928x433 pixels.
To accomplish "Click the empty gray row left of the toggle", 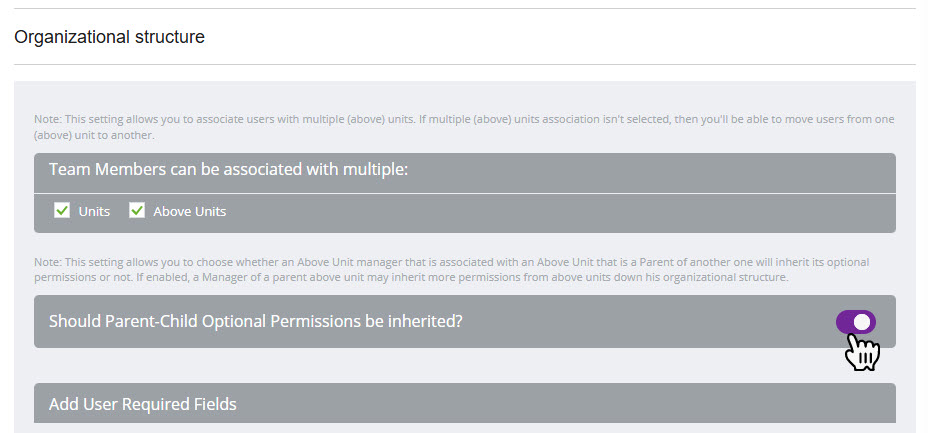I will pos(650,322).
